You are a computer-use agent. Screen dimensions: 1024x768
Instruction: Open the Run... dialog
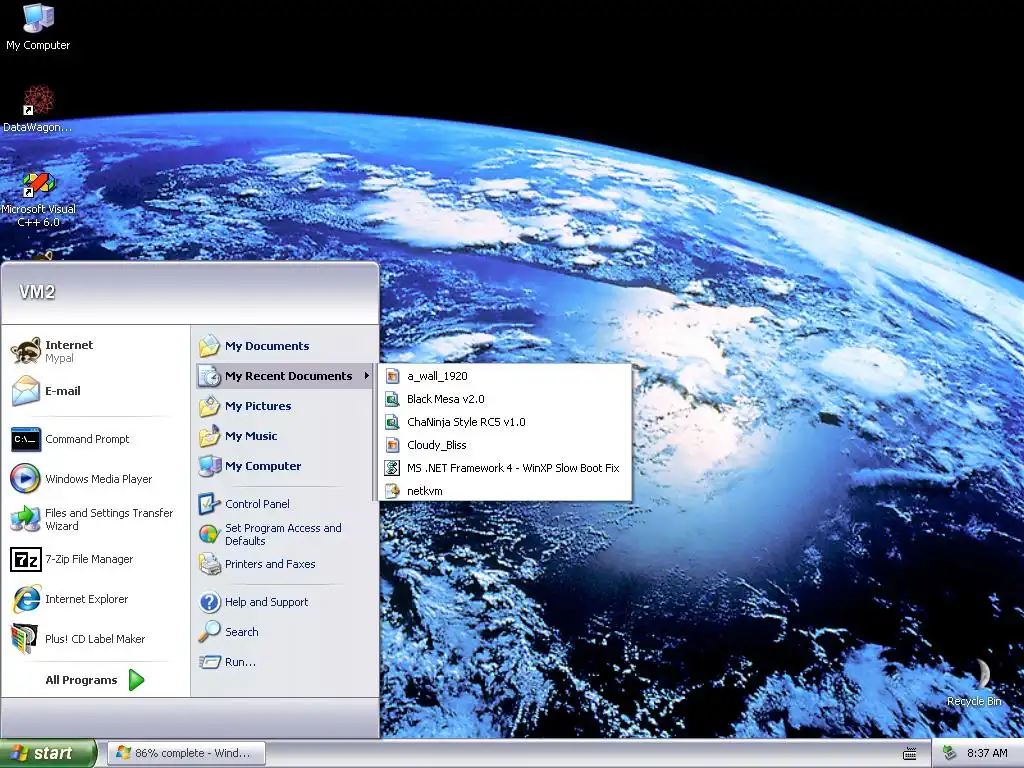click(284, 662)
